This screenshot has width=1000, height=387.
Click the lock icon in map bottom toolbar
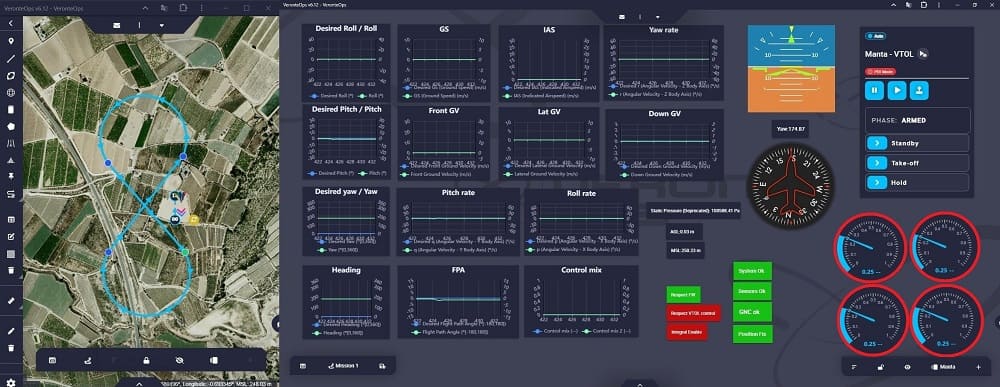[147, 361]
